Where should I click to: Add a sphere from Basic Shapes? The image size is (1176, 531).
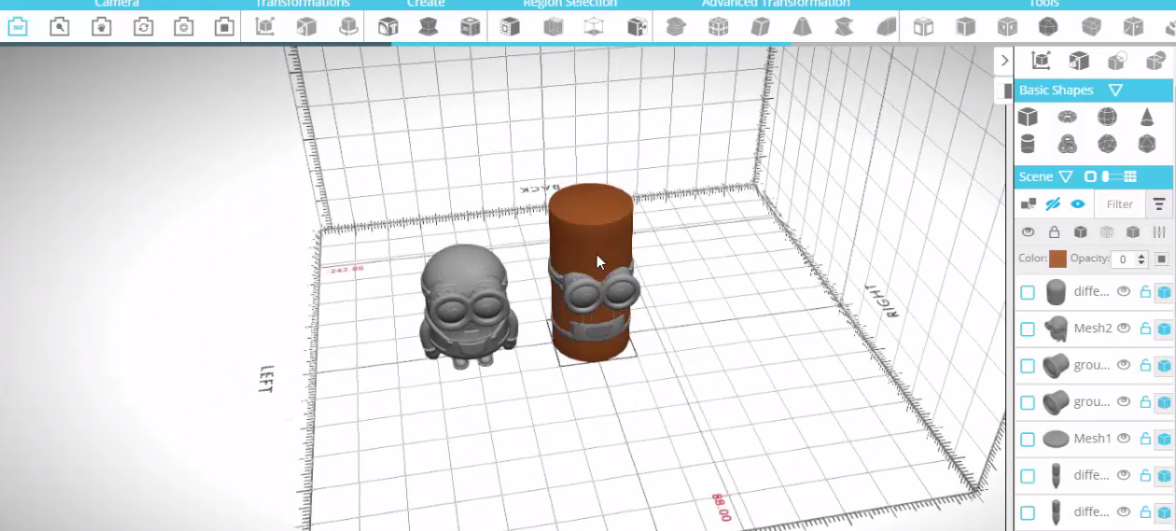[1107, 117]
